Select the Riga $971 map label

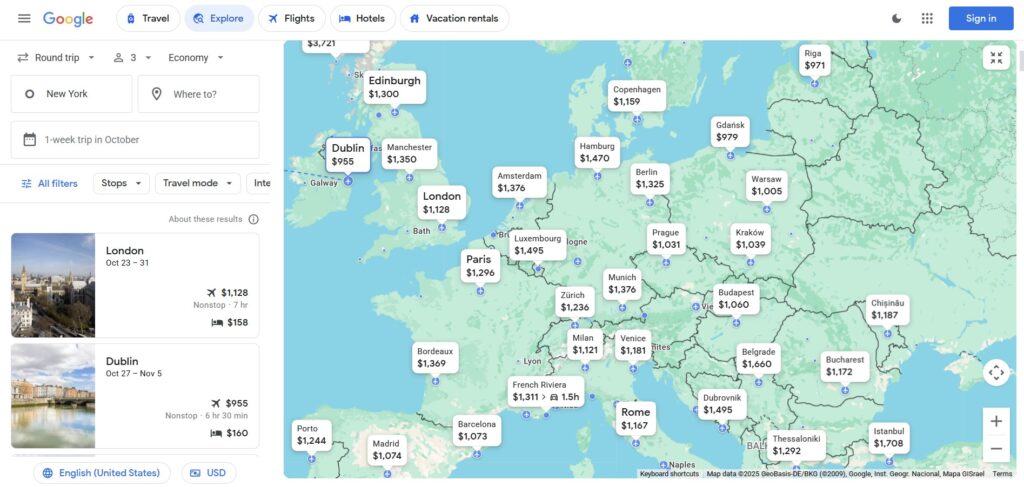815,59
